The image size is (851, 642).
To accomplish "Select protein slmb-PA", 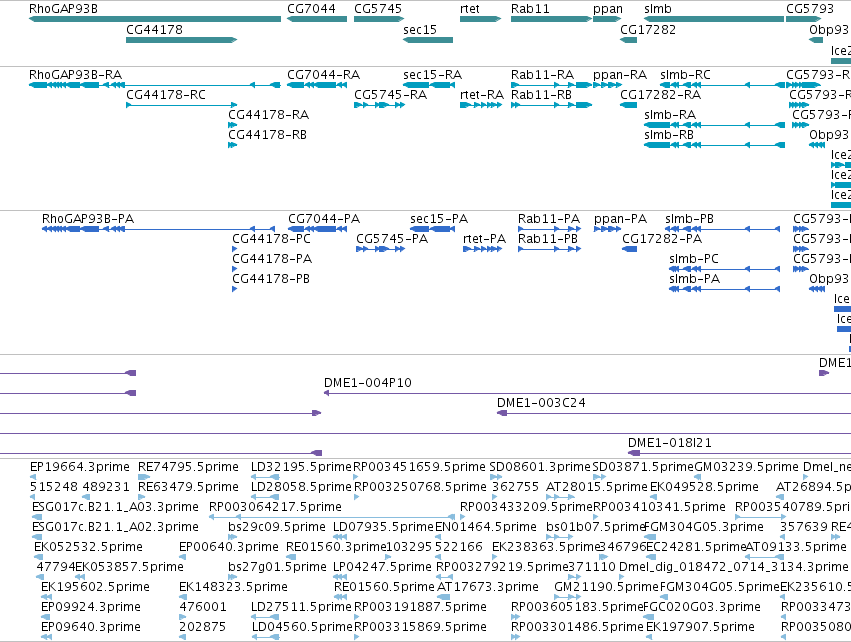I will (725, 289).
